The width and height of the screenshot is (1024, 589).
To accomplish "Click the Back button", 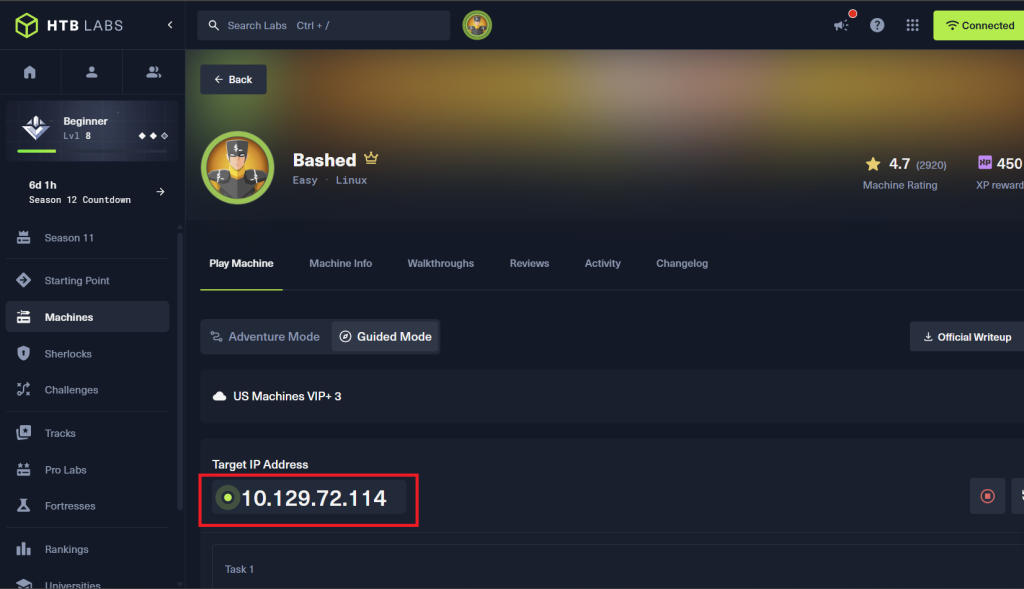I will coord(233,80).
